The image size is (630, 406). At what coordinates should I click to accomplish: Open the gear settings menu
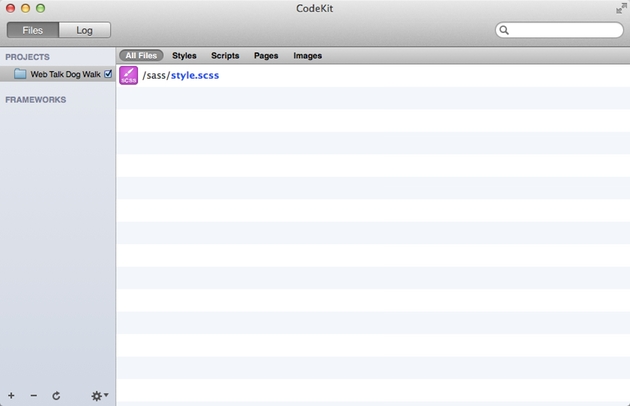100,396
